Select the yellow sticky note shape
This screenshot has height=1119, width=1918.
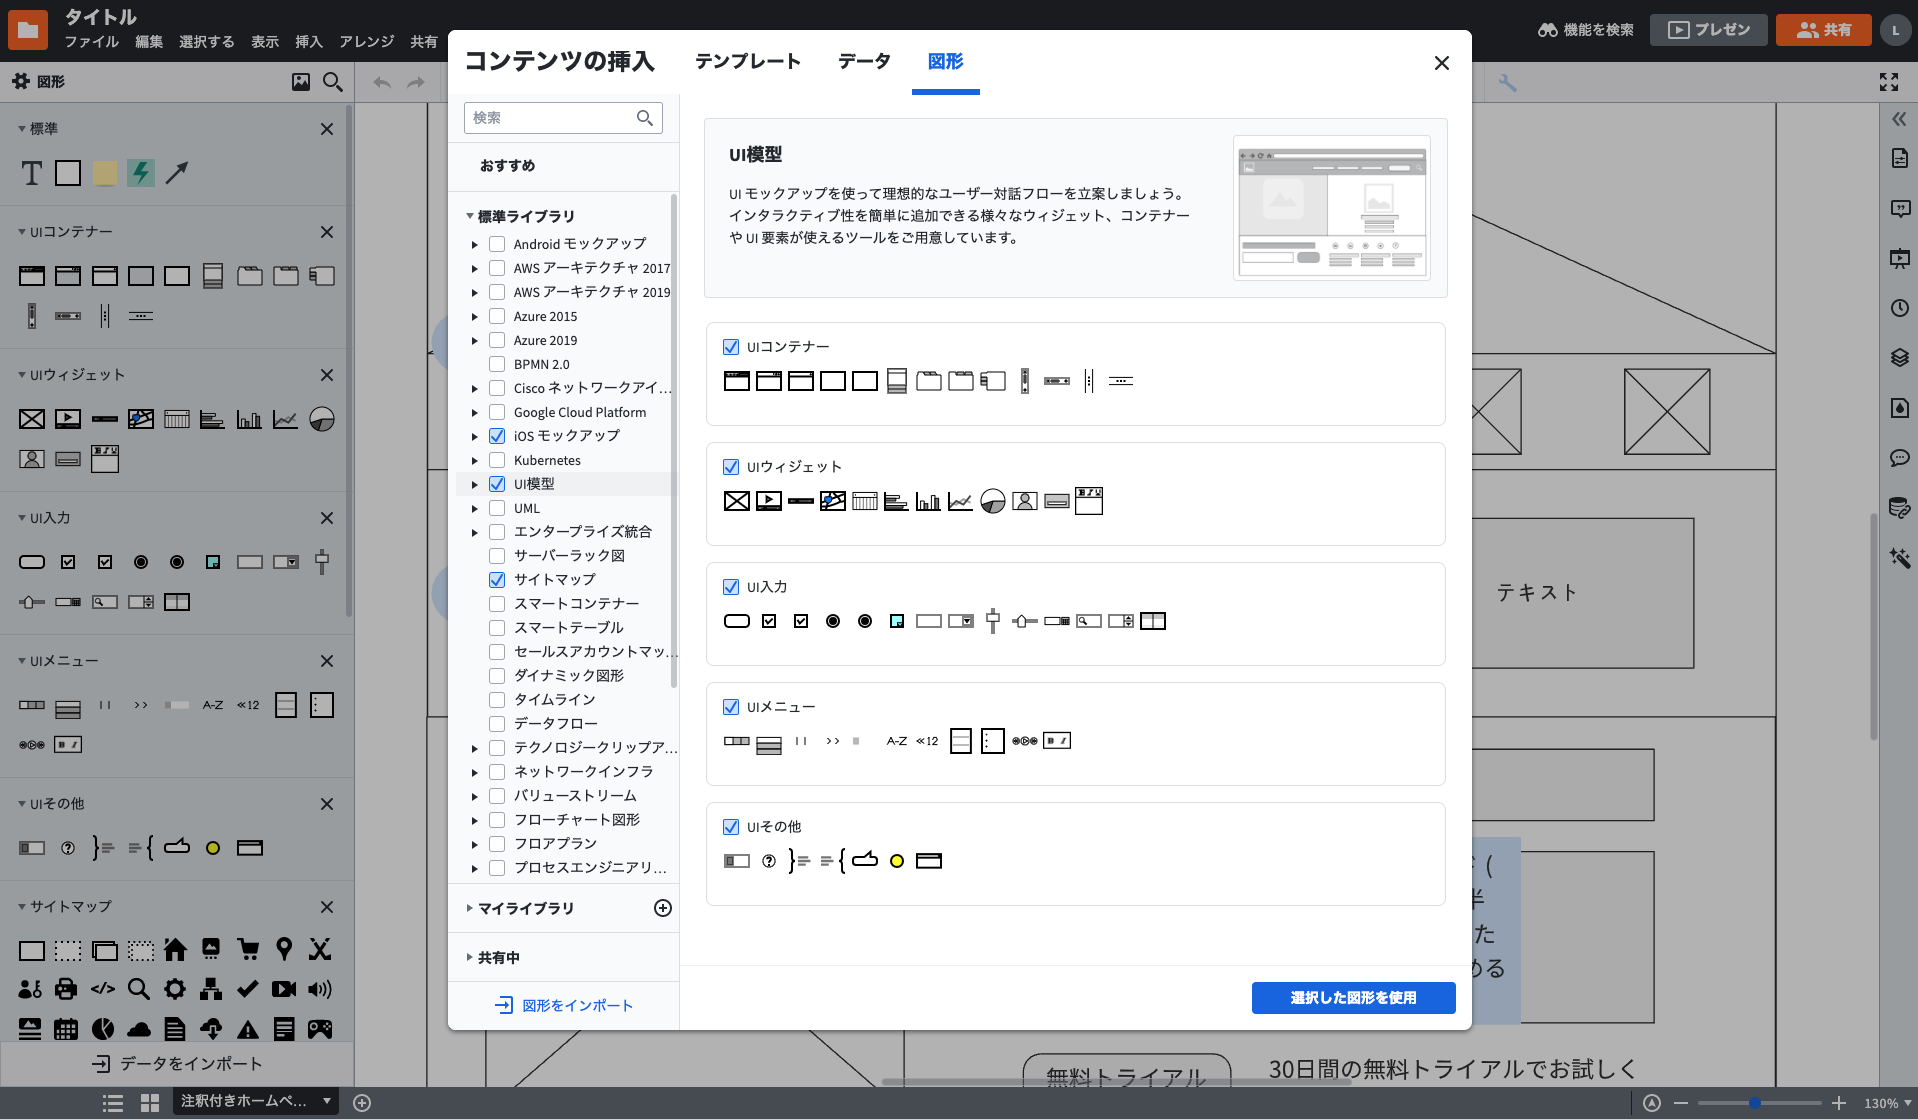[105, 173]
